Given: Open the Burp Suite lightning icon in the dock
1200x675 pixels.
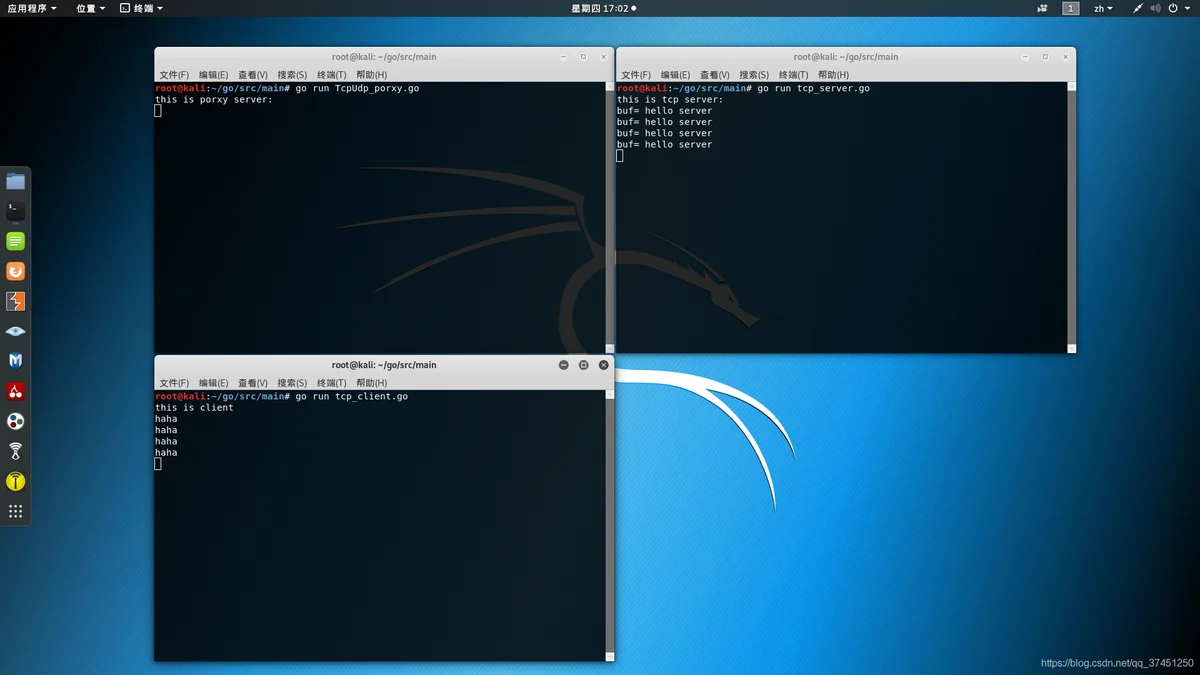Looking at the screenshot, I should 15,301.
